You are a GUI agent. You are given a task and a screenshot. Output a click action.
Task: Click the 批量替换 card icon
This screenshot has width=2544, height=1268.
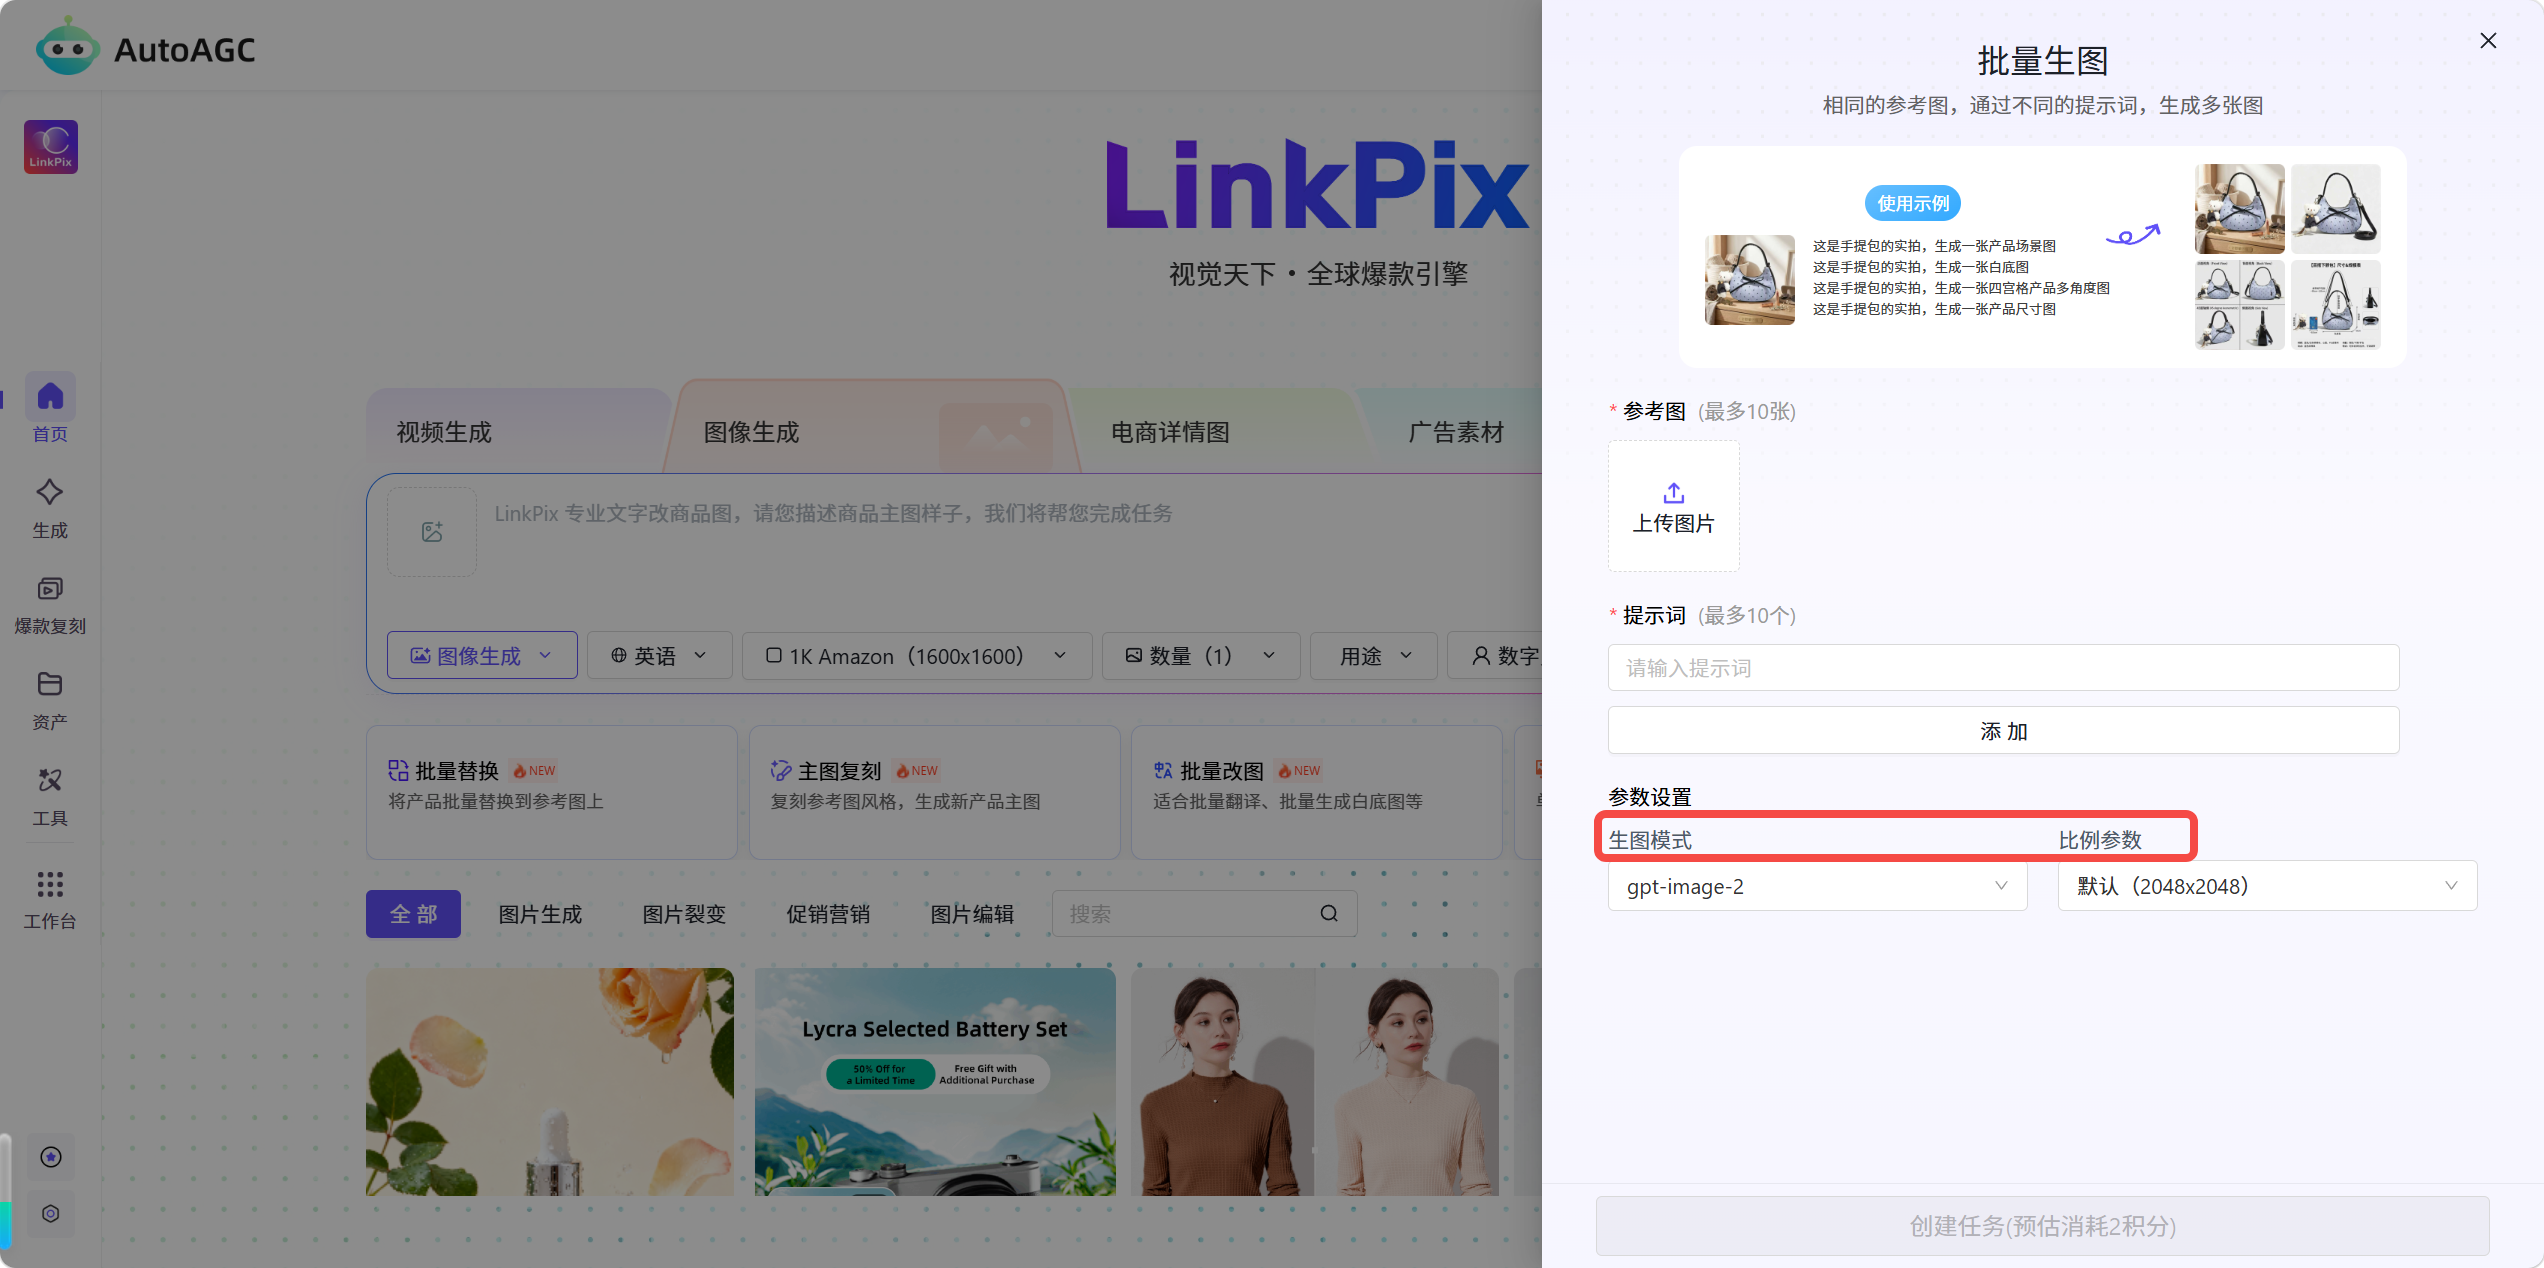398,770
